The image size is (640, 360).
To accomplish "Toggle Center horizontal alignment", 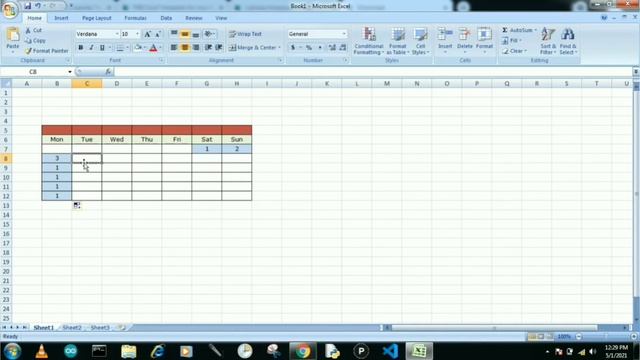I will (185, 48).
